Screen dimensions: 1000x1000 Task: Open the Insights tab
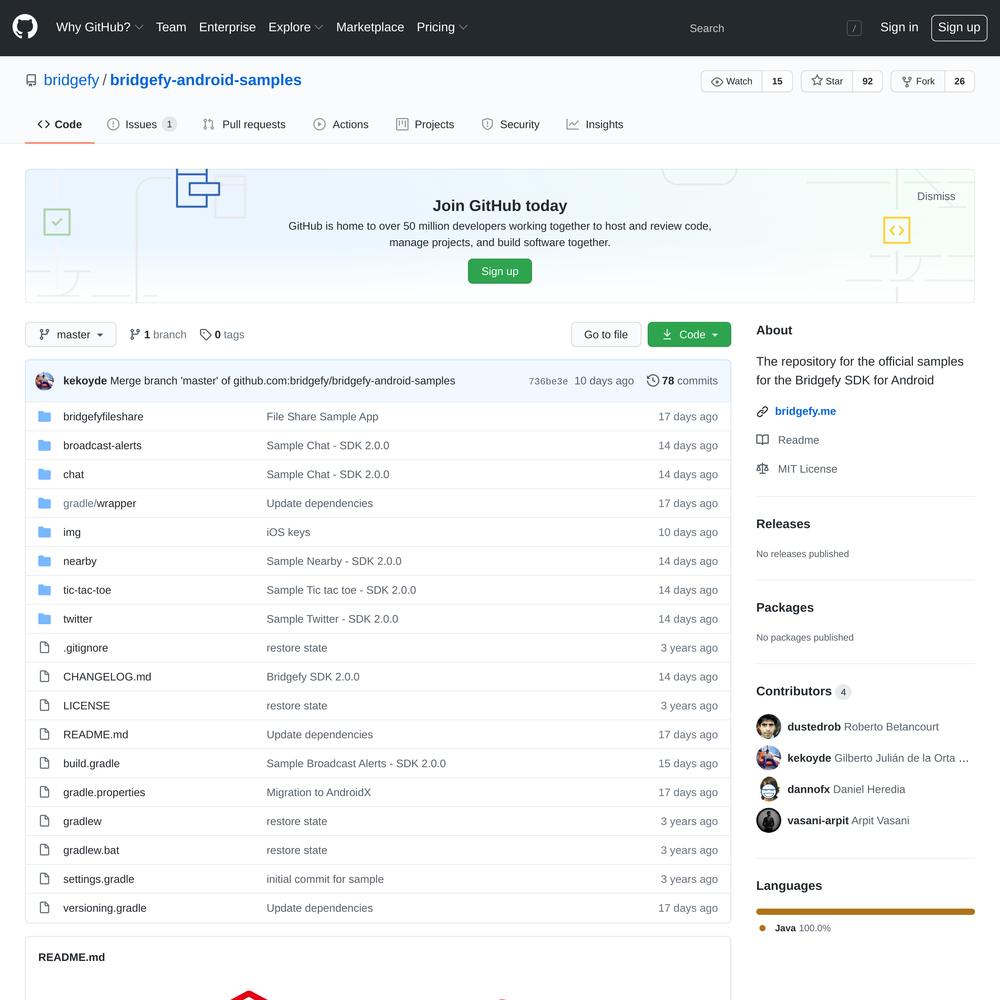[594, 124]
